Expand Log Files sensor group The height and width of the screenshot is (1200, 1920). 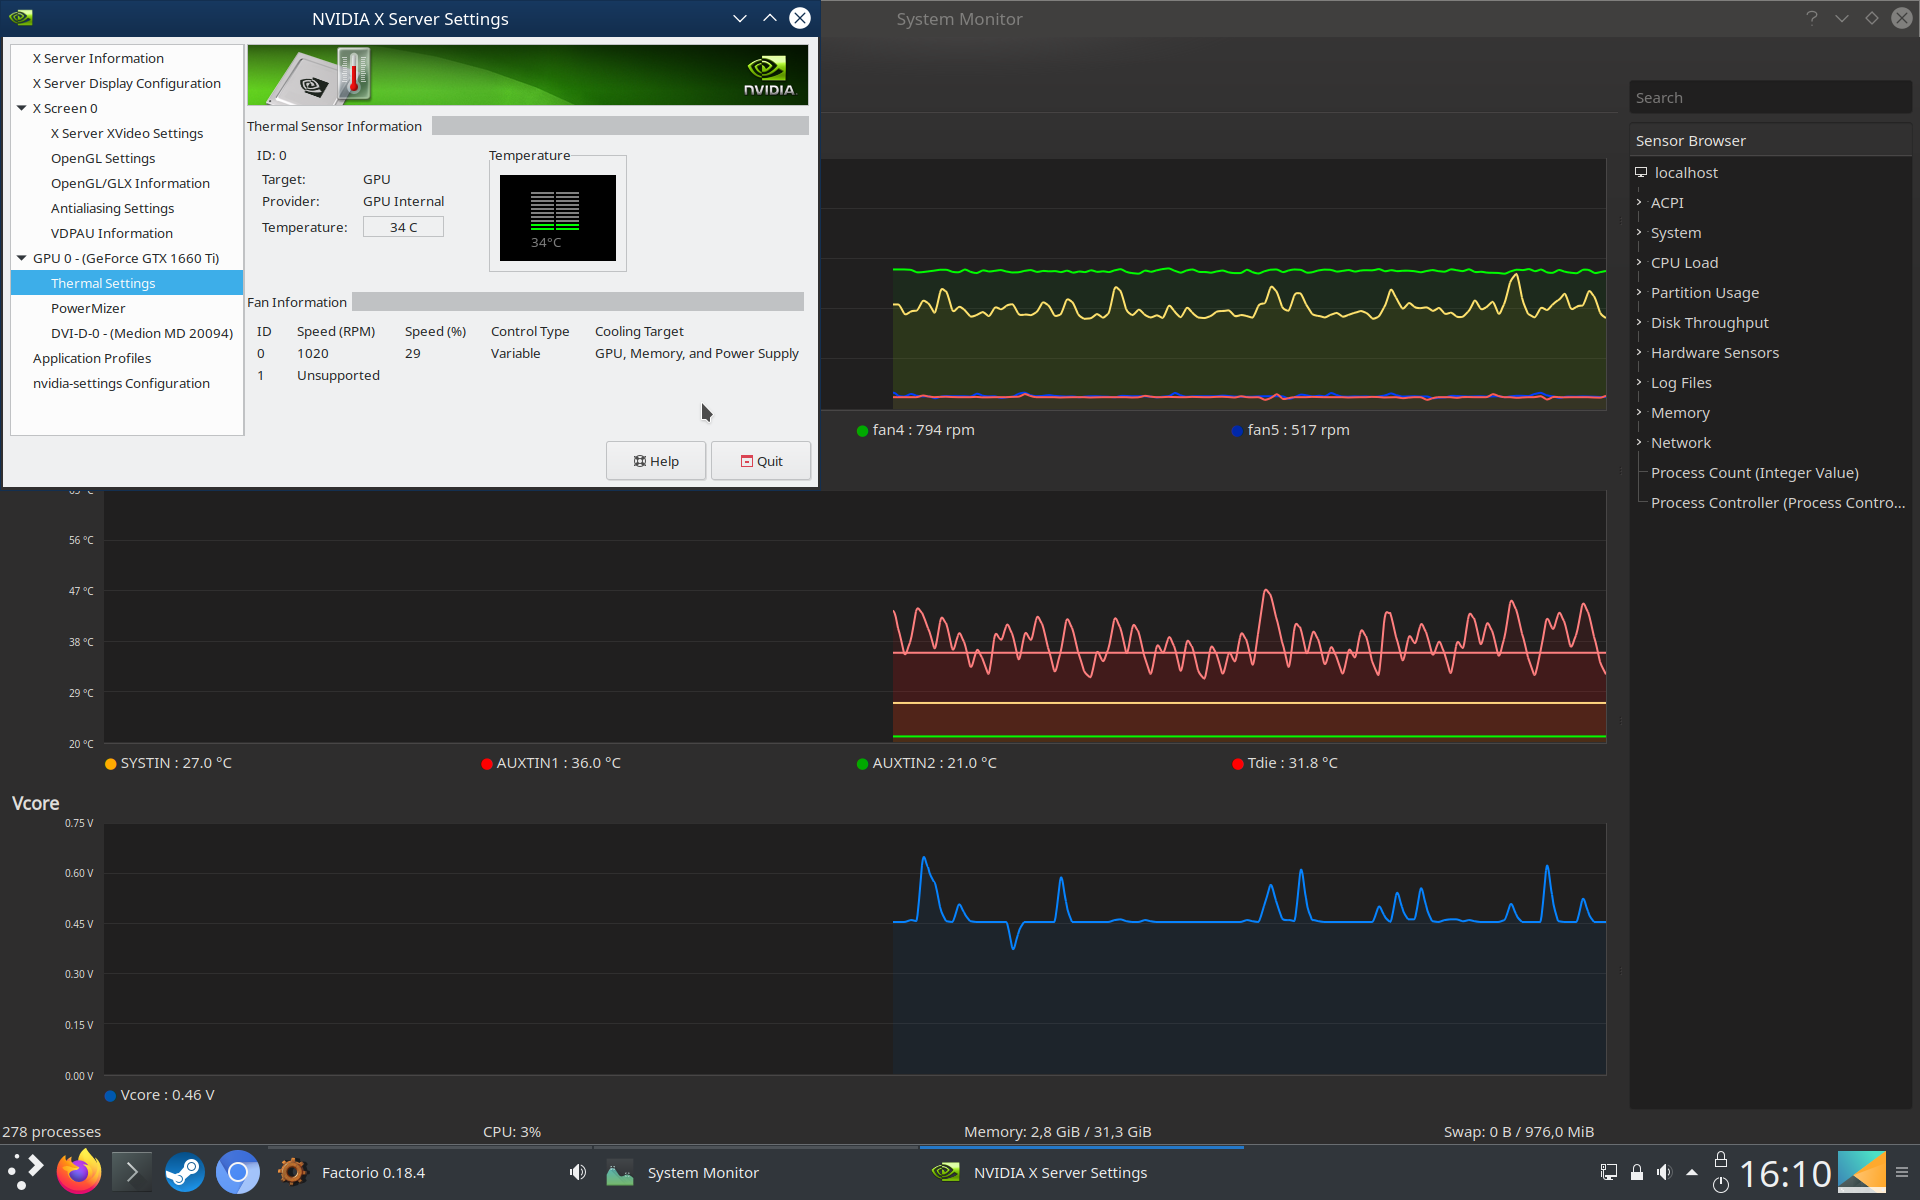click(x=1639, y=382)
